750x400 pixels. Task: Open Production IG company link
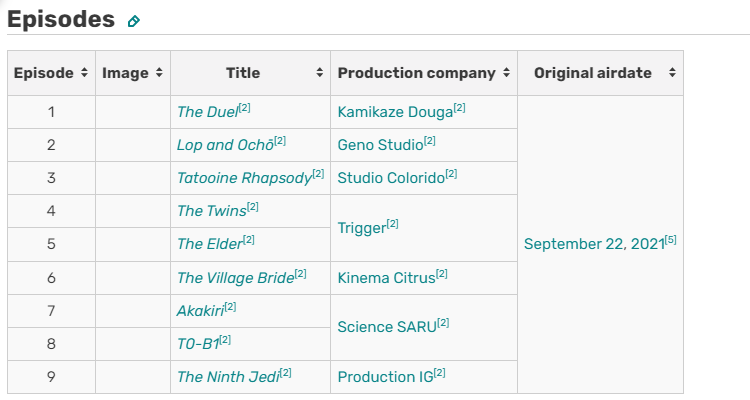coord(386,377)
